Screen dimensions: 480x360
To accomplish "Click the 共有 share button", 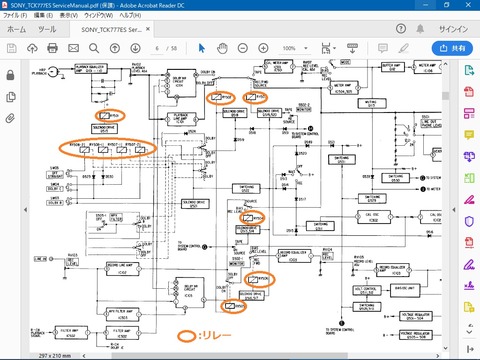I will point(452,48).
